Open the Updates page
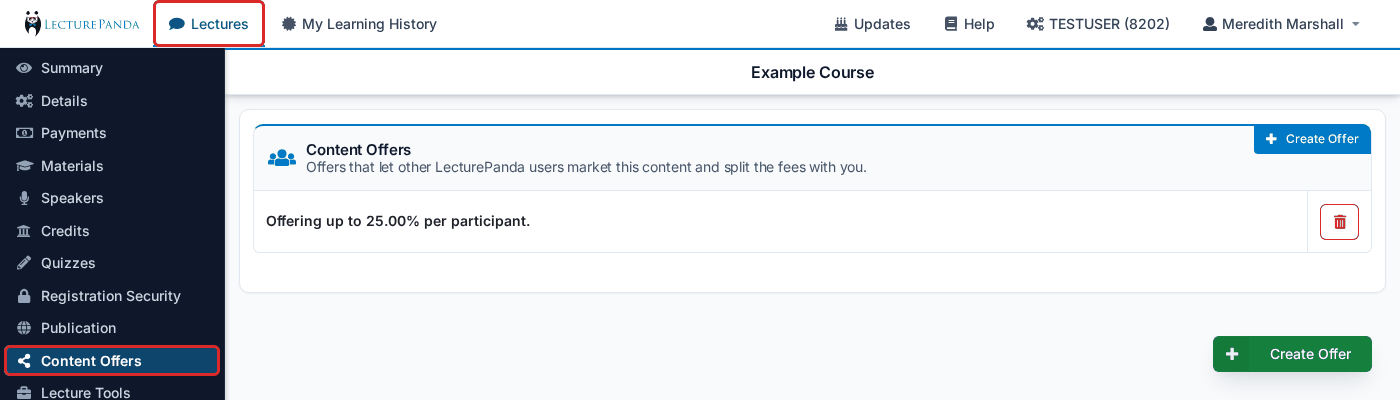Viewport: 1400px width, 400px height. [872, 24]
